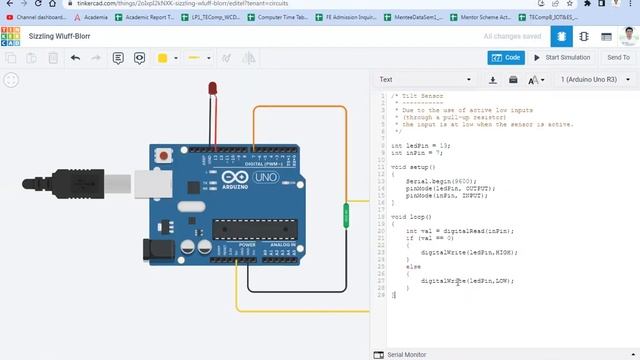Open wire type dropdown arrow
The image size is (640, 360).
point(209,58)
